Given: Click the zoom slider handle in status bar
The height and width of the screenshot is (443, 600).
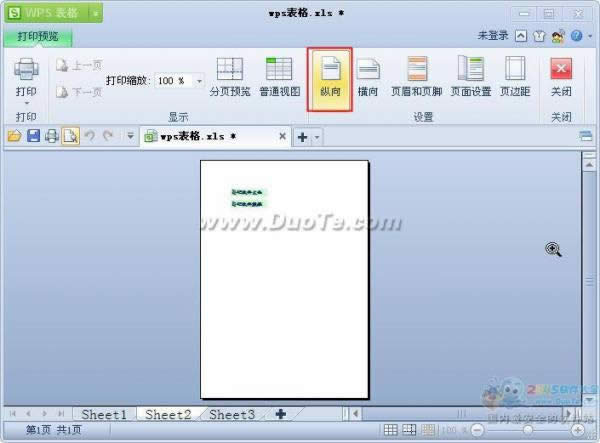Looking at the screenshot, I should (x=528, y=430).
